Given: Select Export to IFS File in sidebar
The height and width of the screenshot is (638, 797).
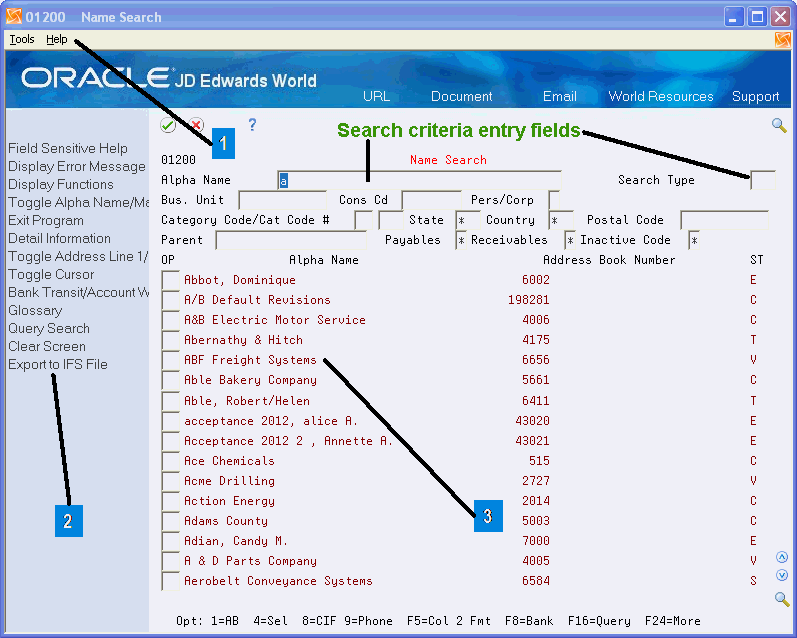Looking at the screenshot, I should (x=57, y=364).
